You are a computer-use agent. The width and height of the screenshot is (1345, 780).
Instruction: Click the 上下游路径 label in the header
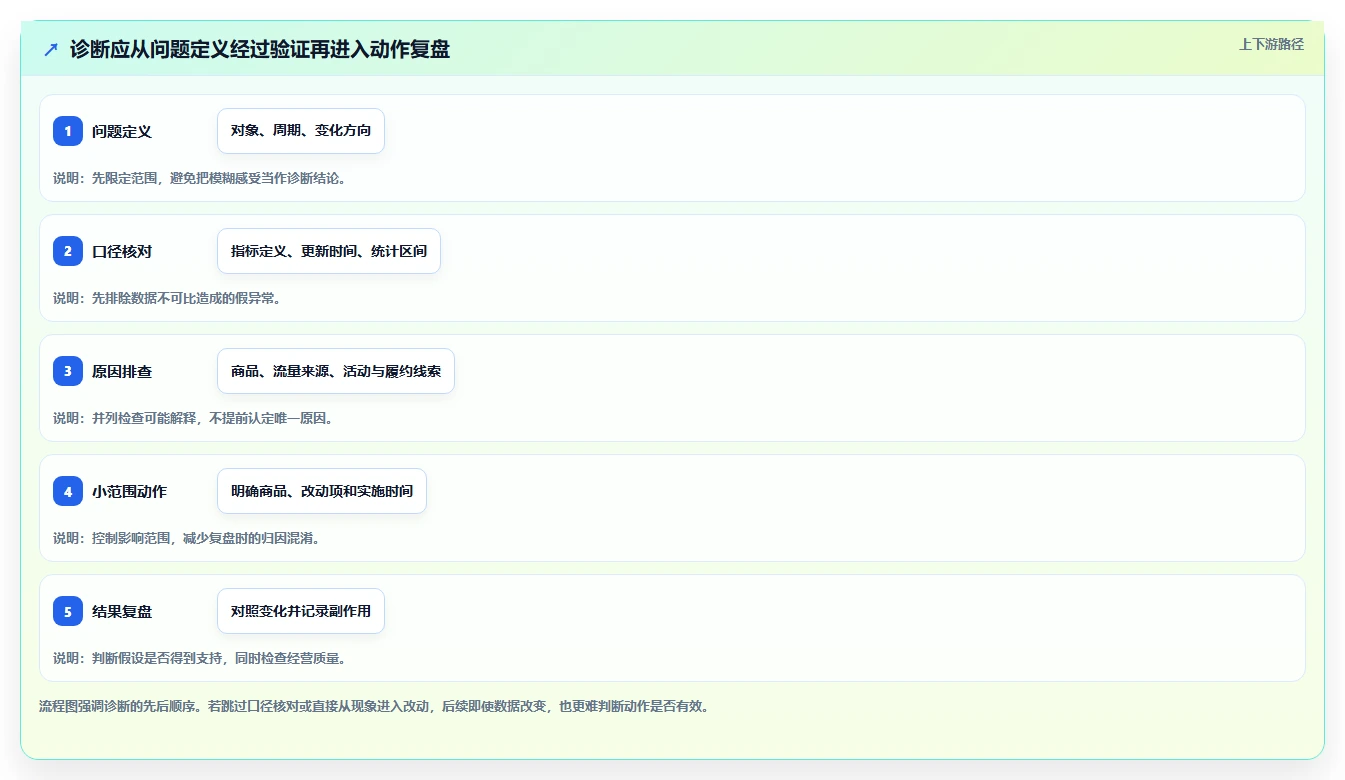(1271, 44)
